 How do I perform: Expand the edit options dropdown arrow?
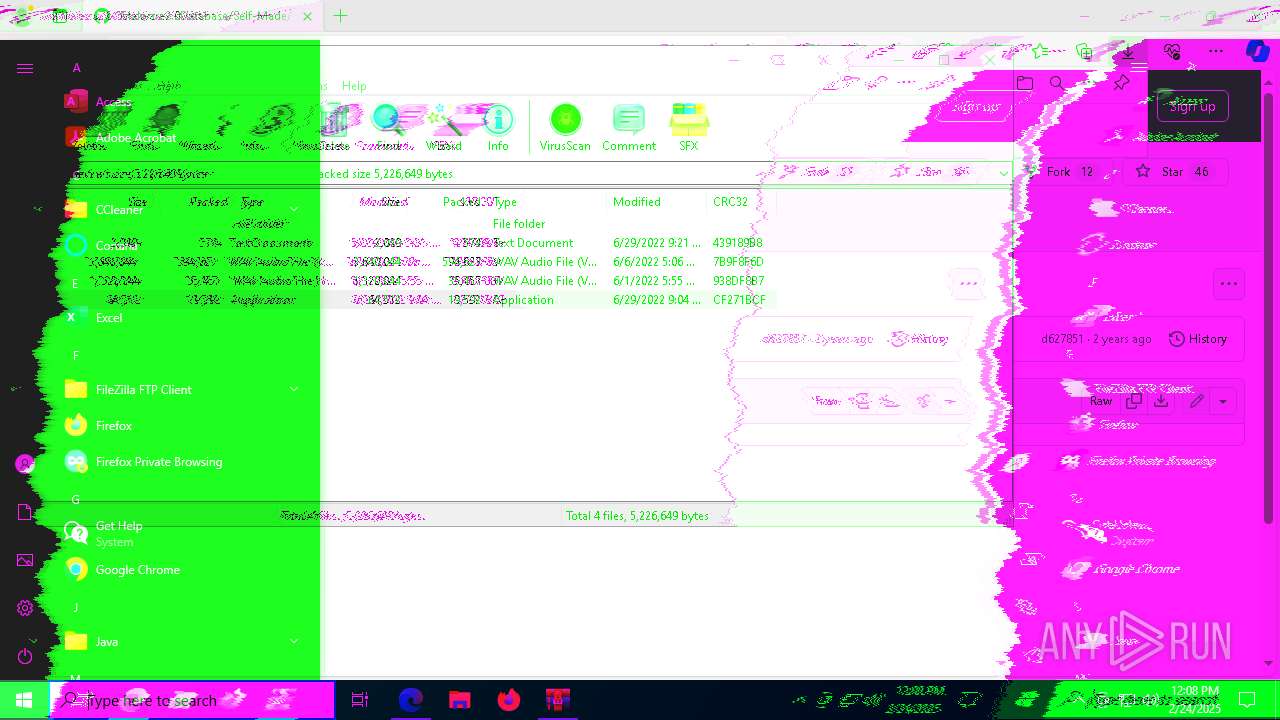[1223, 402]
